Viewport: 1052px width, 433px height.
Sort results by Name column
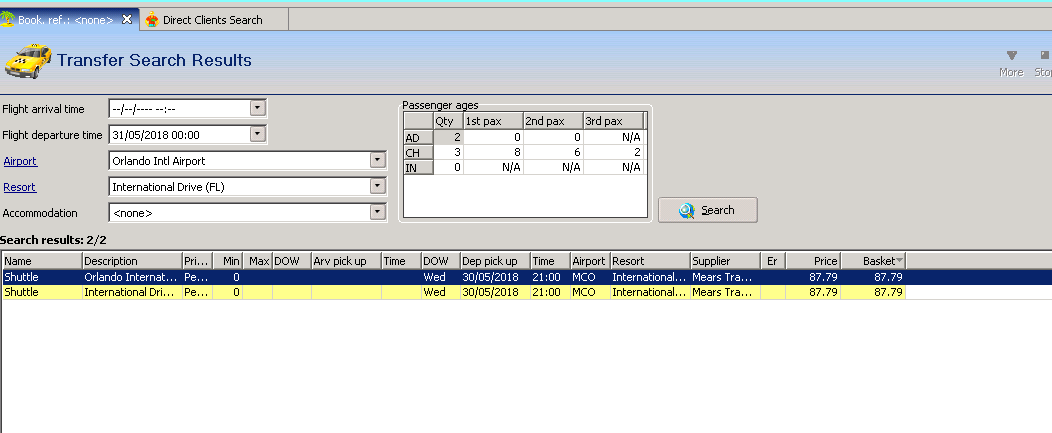click(x=42, y=261)
